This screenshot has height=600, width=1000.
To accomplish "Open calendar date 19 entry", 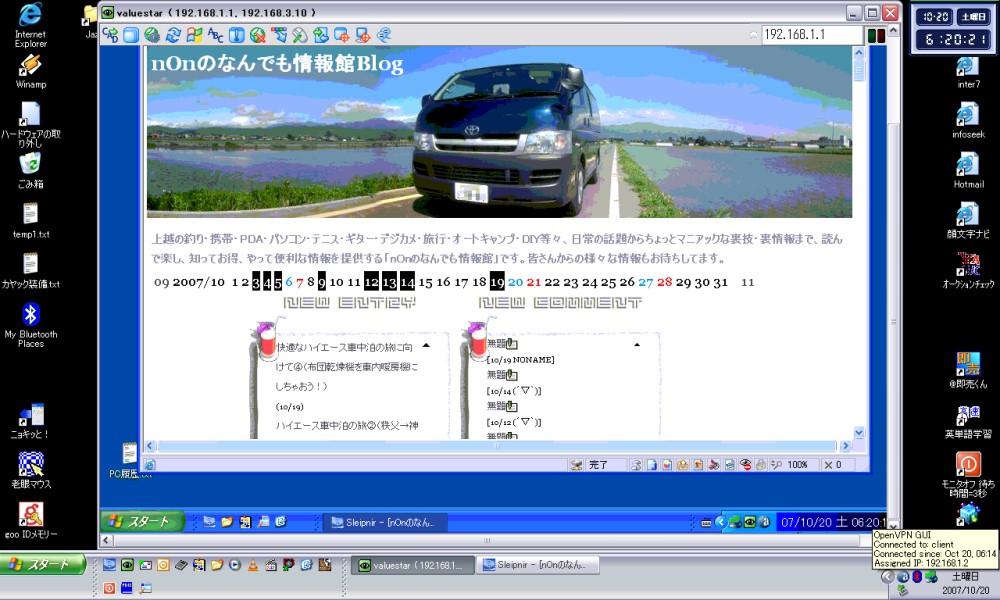I will coord(497,281).
